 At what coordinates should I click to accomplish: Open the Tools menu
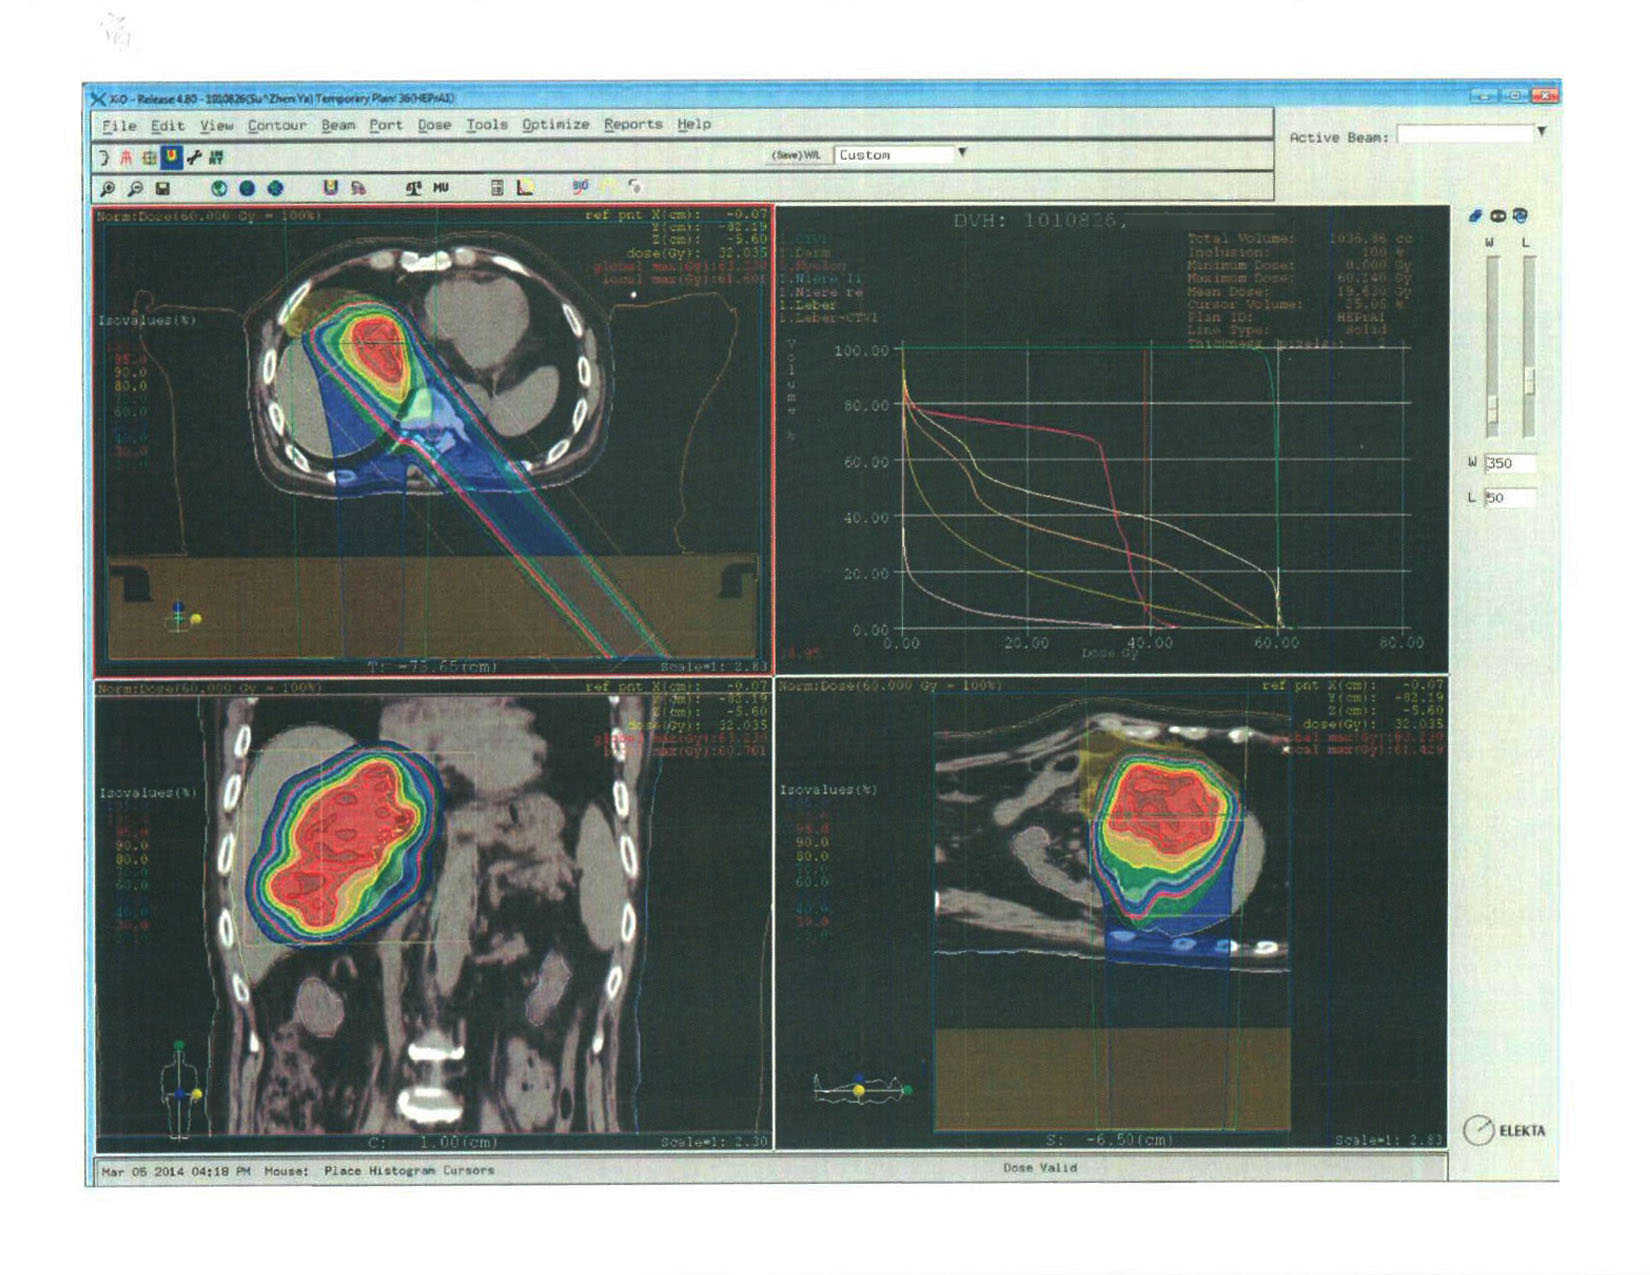pos(487,125)
